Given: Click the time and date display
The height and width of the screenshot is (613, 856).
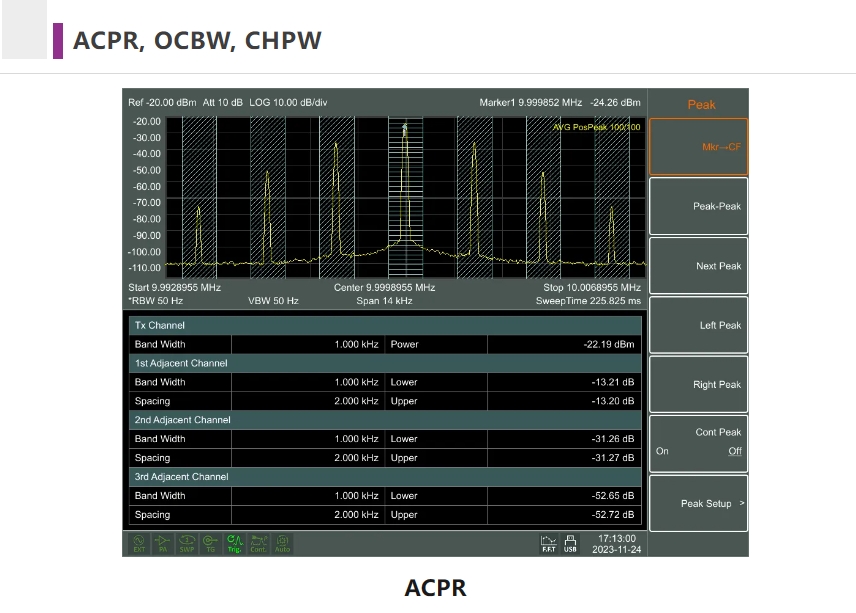Looking at the screenshot, I should [616, 544].
